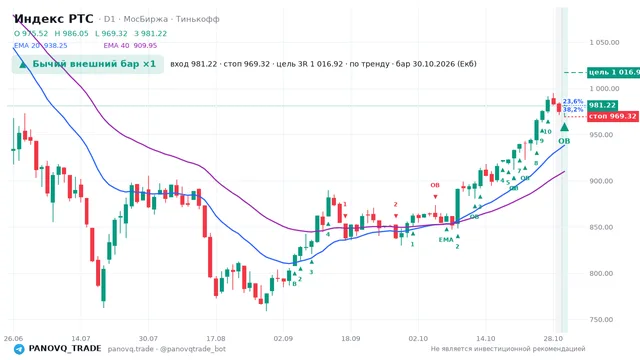This screenshot has width=640, height=360.
Task: Click the close value З 981.22
Action: coord(151,33)
